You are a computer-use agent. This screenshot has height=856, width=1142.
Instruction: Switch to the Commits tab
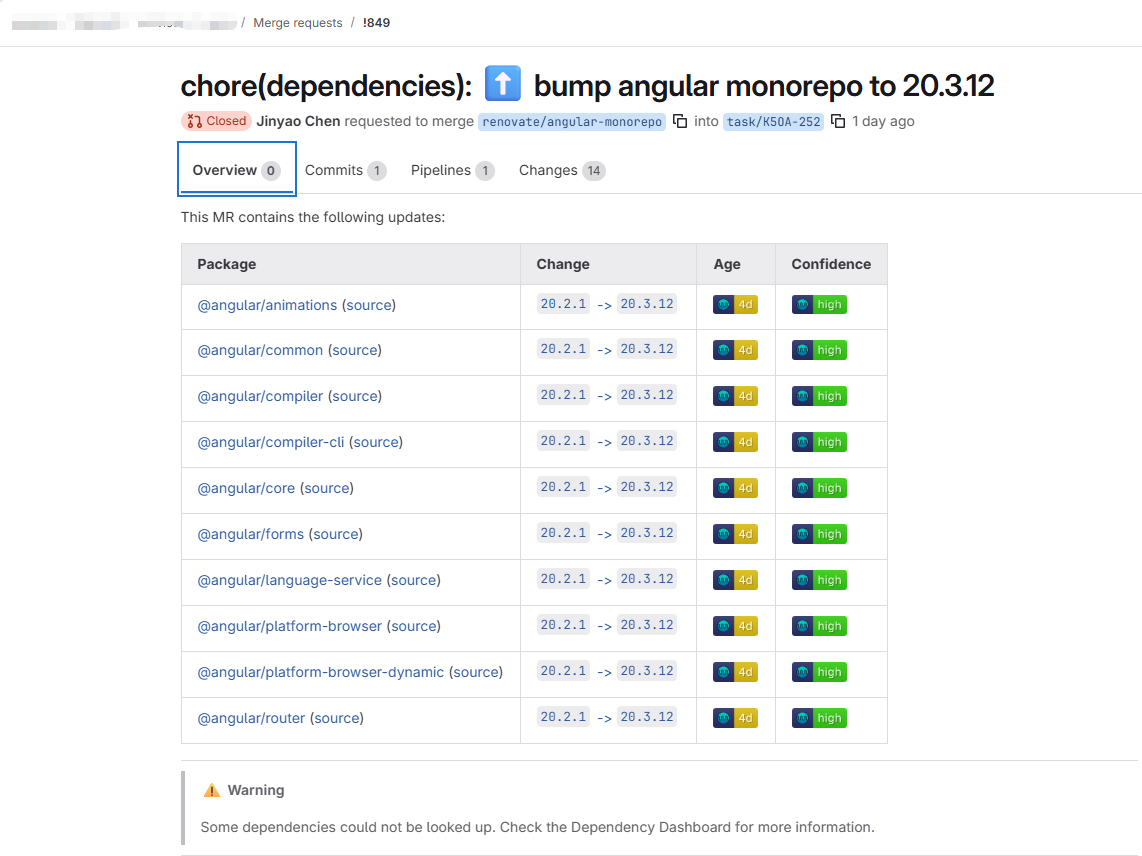(x=345, y=170)
